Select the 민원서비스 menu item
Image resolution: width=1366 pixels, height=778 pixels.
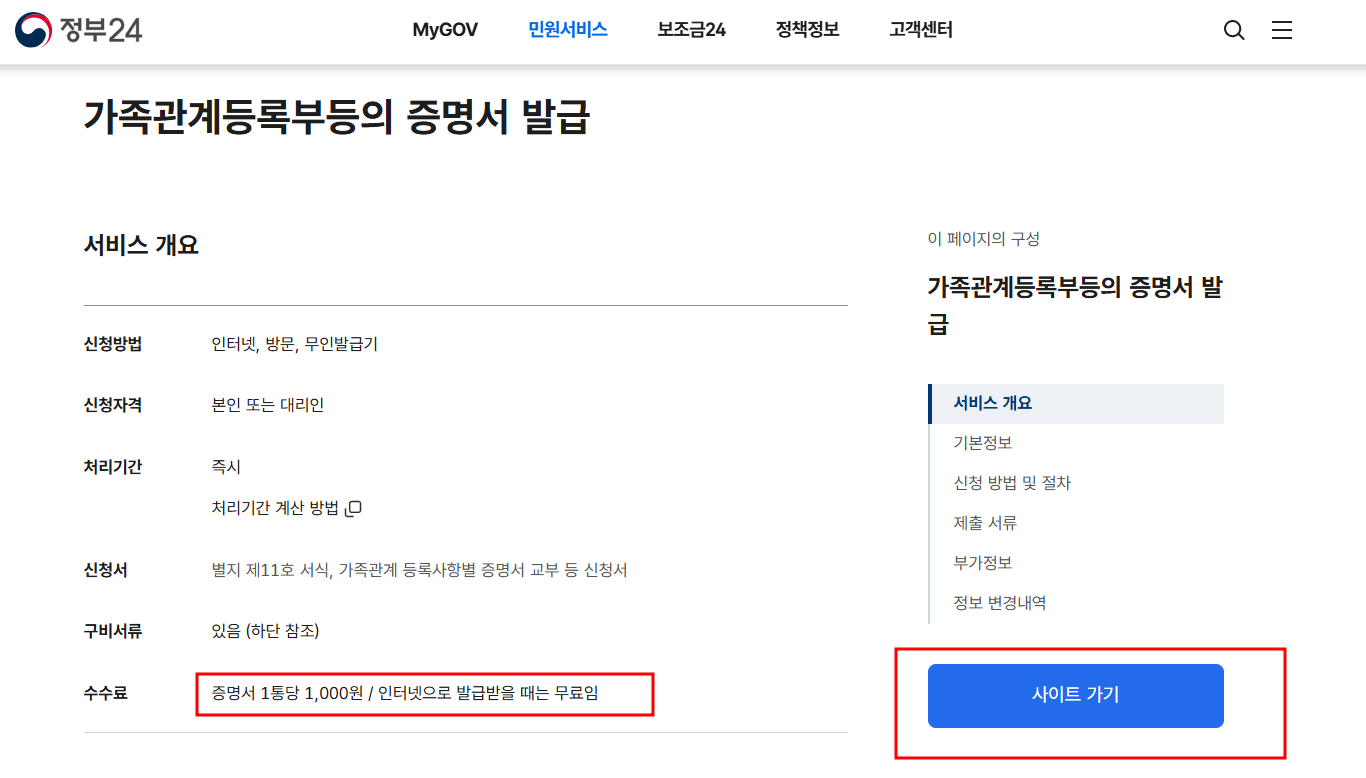point(567,30)
